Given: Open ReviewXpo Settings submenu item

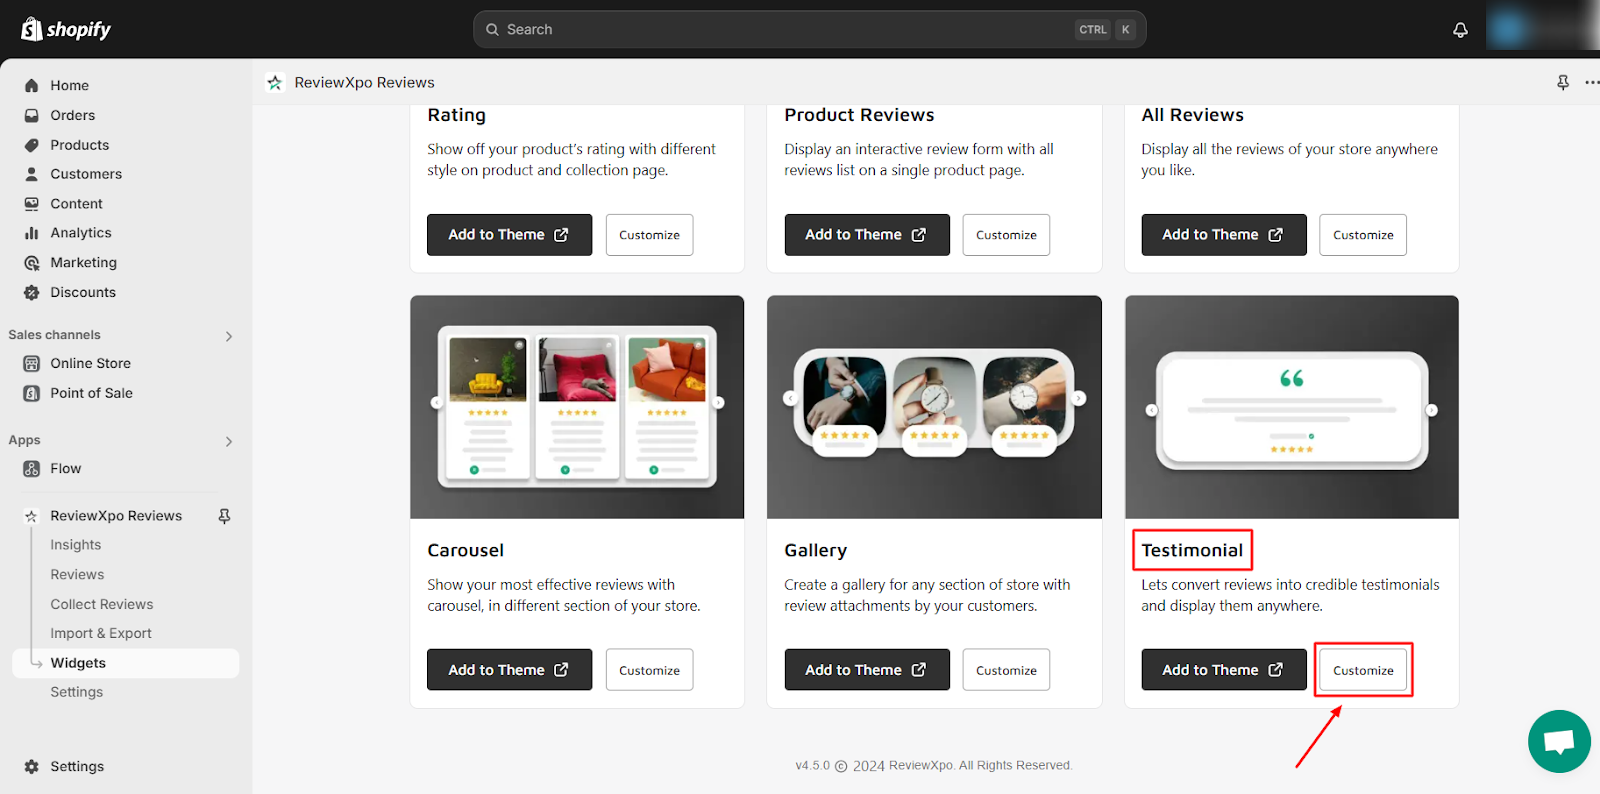Looking at the screenshot, I should point(77,692).
